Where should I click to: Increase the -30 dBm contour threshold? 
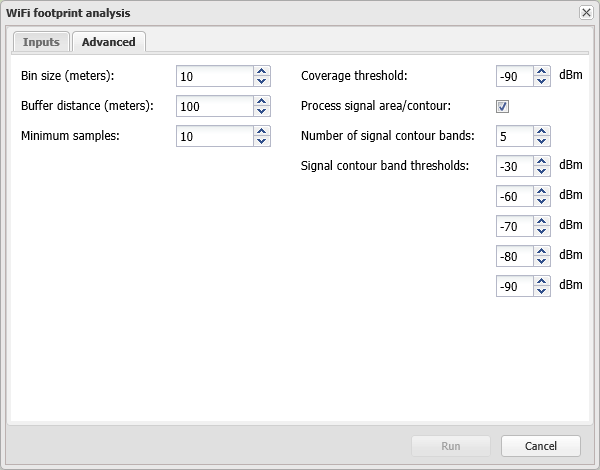pos(542,161)
